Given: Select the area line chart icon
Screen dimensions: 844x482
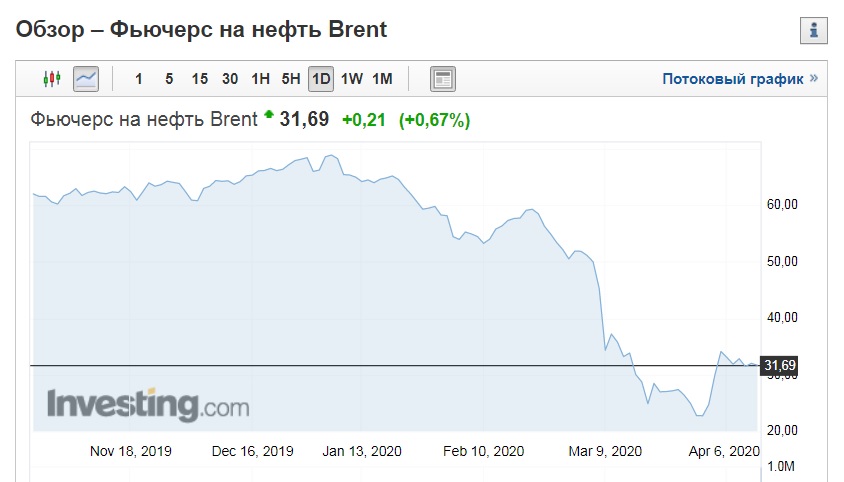Looking at the screenshot, I should [86, 79].
